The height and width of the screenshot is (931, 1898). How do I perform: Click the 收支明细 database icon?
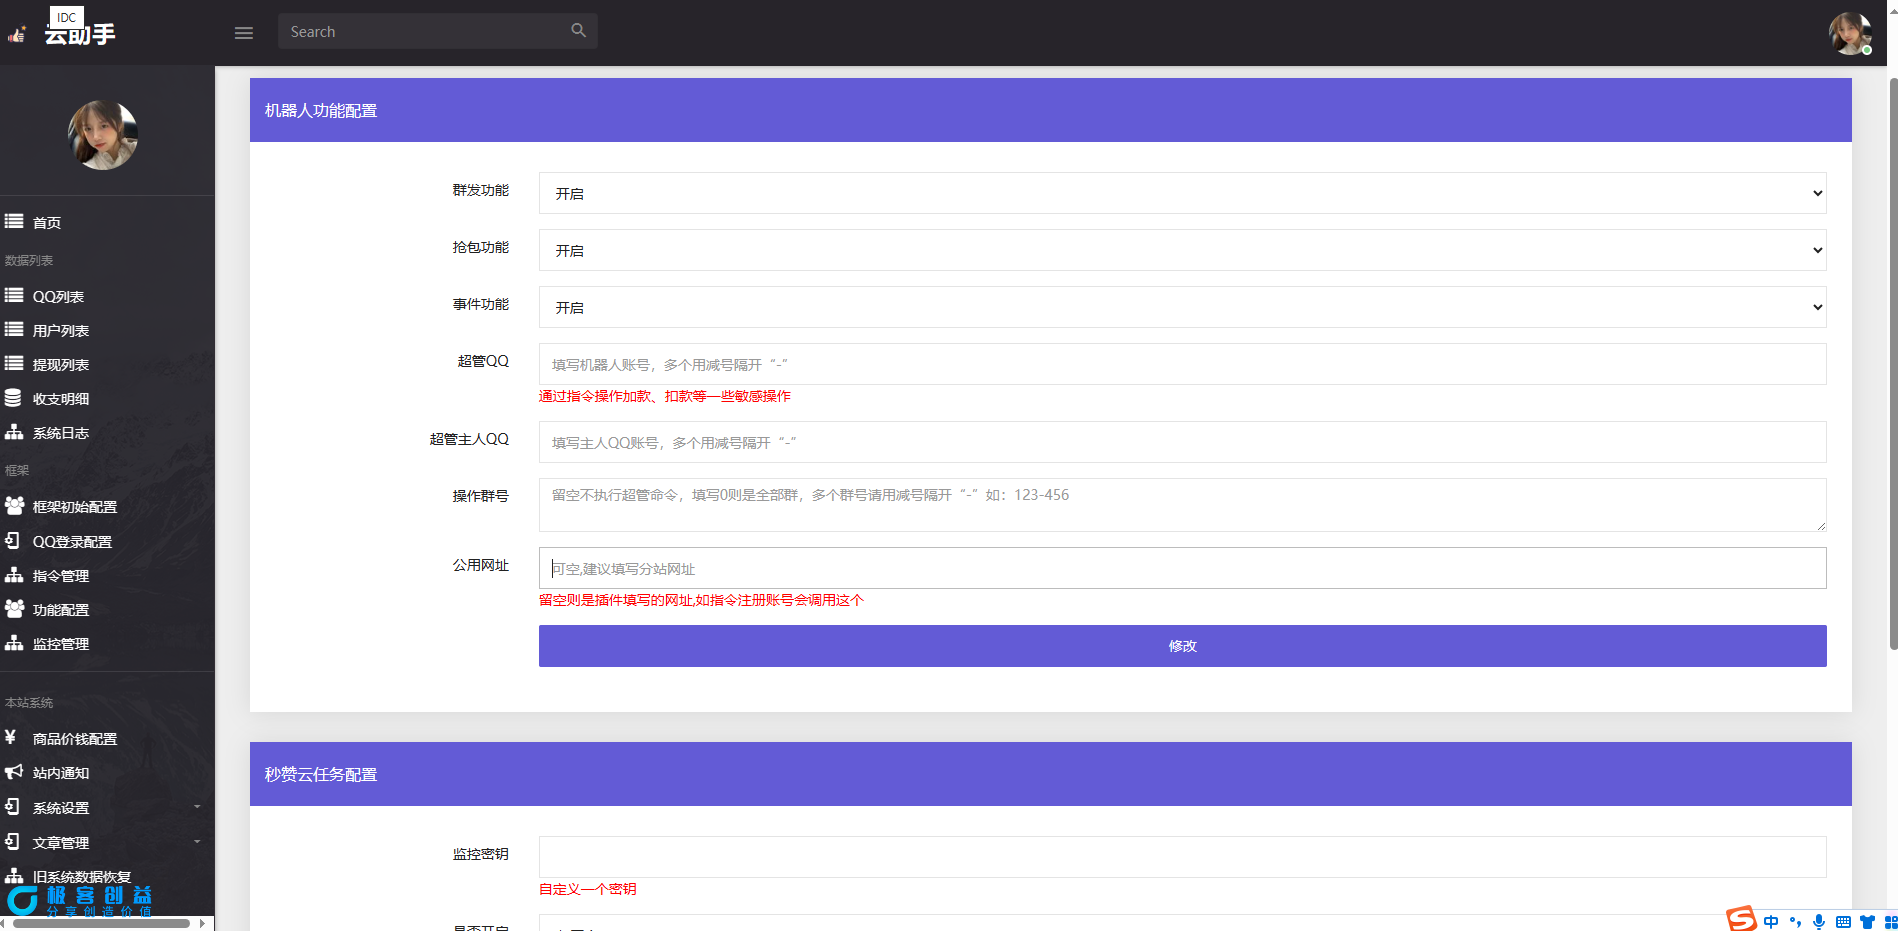pyautogui.click(x=14, y=398)
